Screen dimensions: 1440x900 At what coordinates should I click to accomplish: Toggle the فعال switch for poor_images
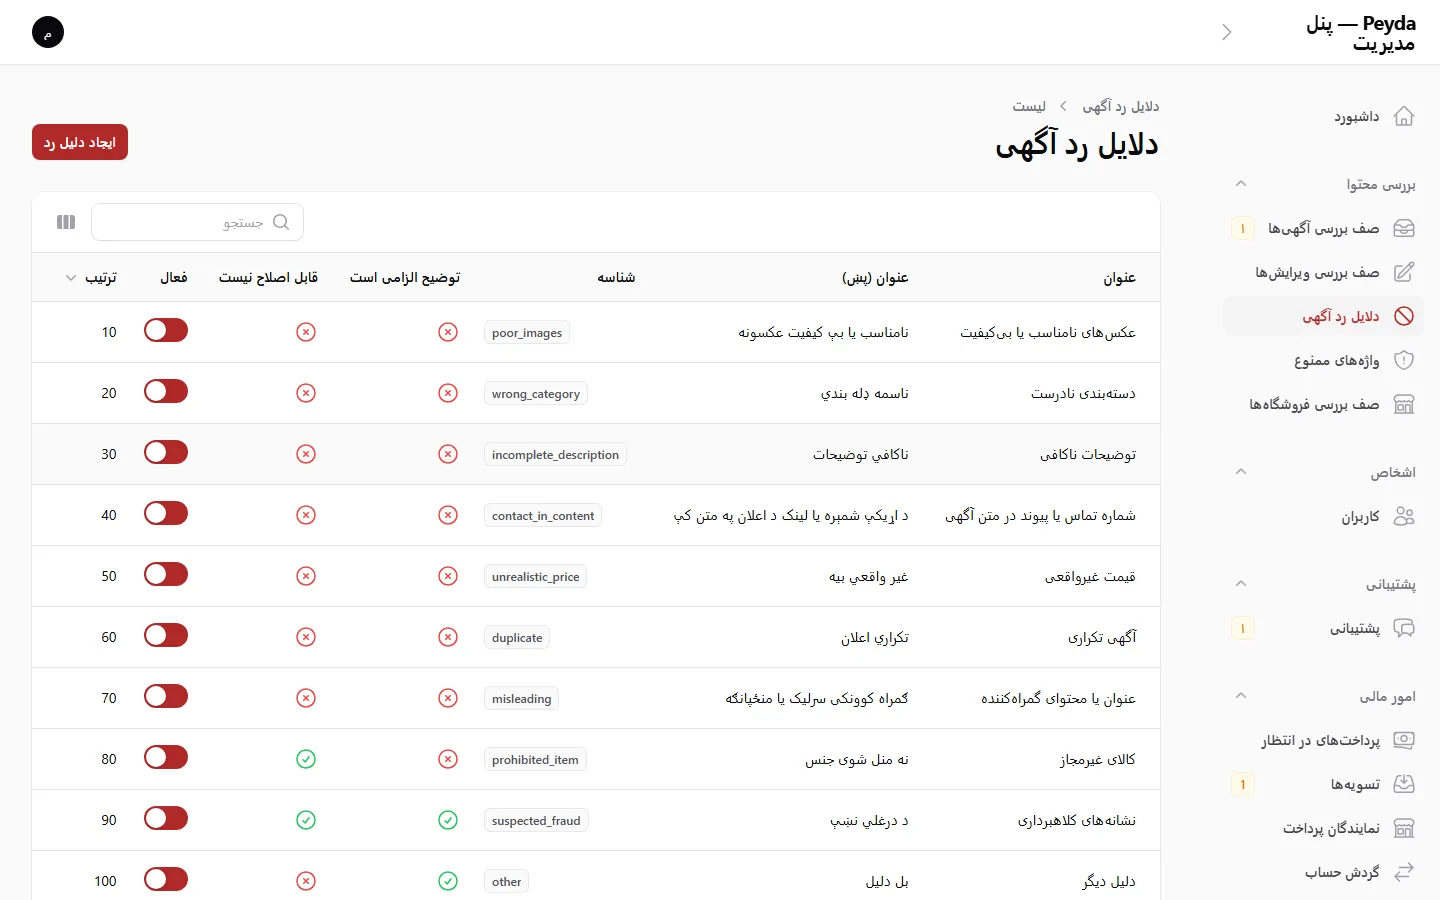coord(166,331)
